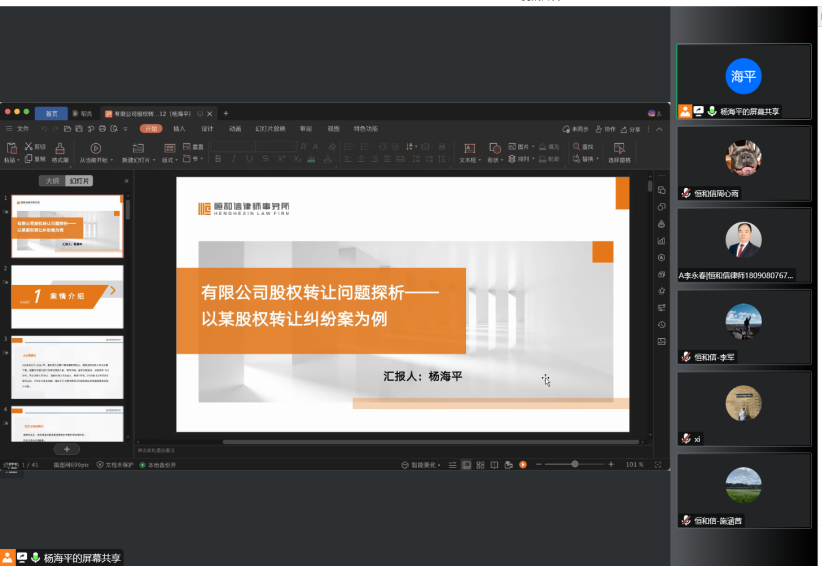The height and width of the screenshot is (566, 822).
Task: Switch to the Design (设计) ribbon tab
Action: 207,129
